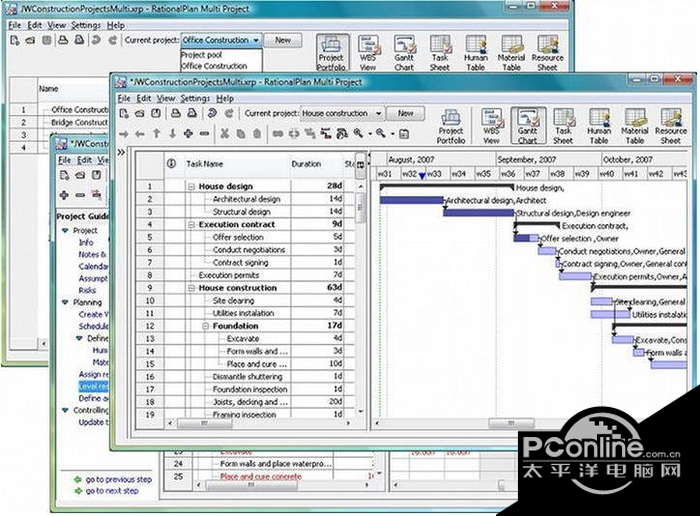Open Settings menu in back window
Viewport: 700px width, 516px height.
86,25
